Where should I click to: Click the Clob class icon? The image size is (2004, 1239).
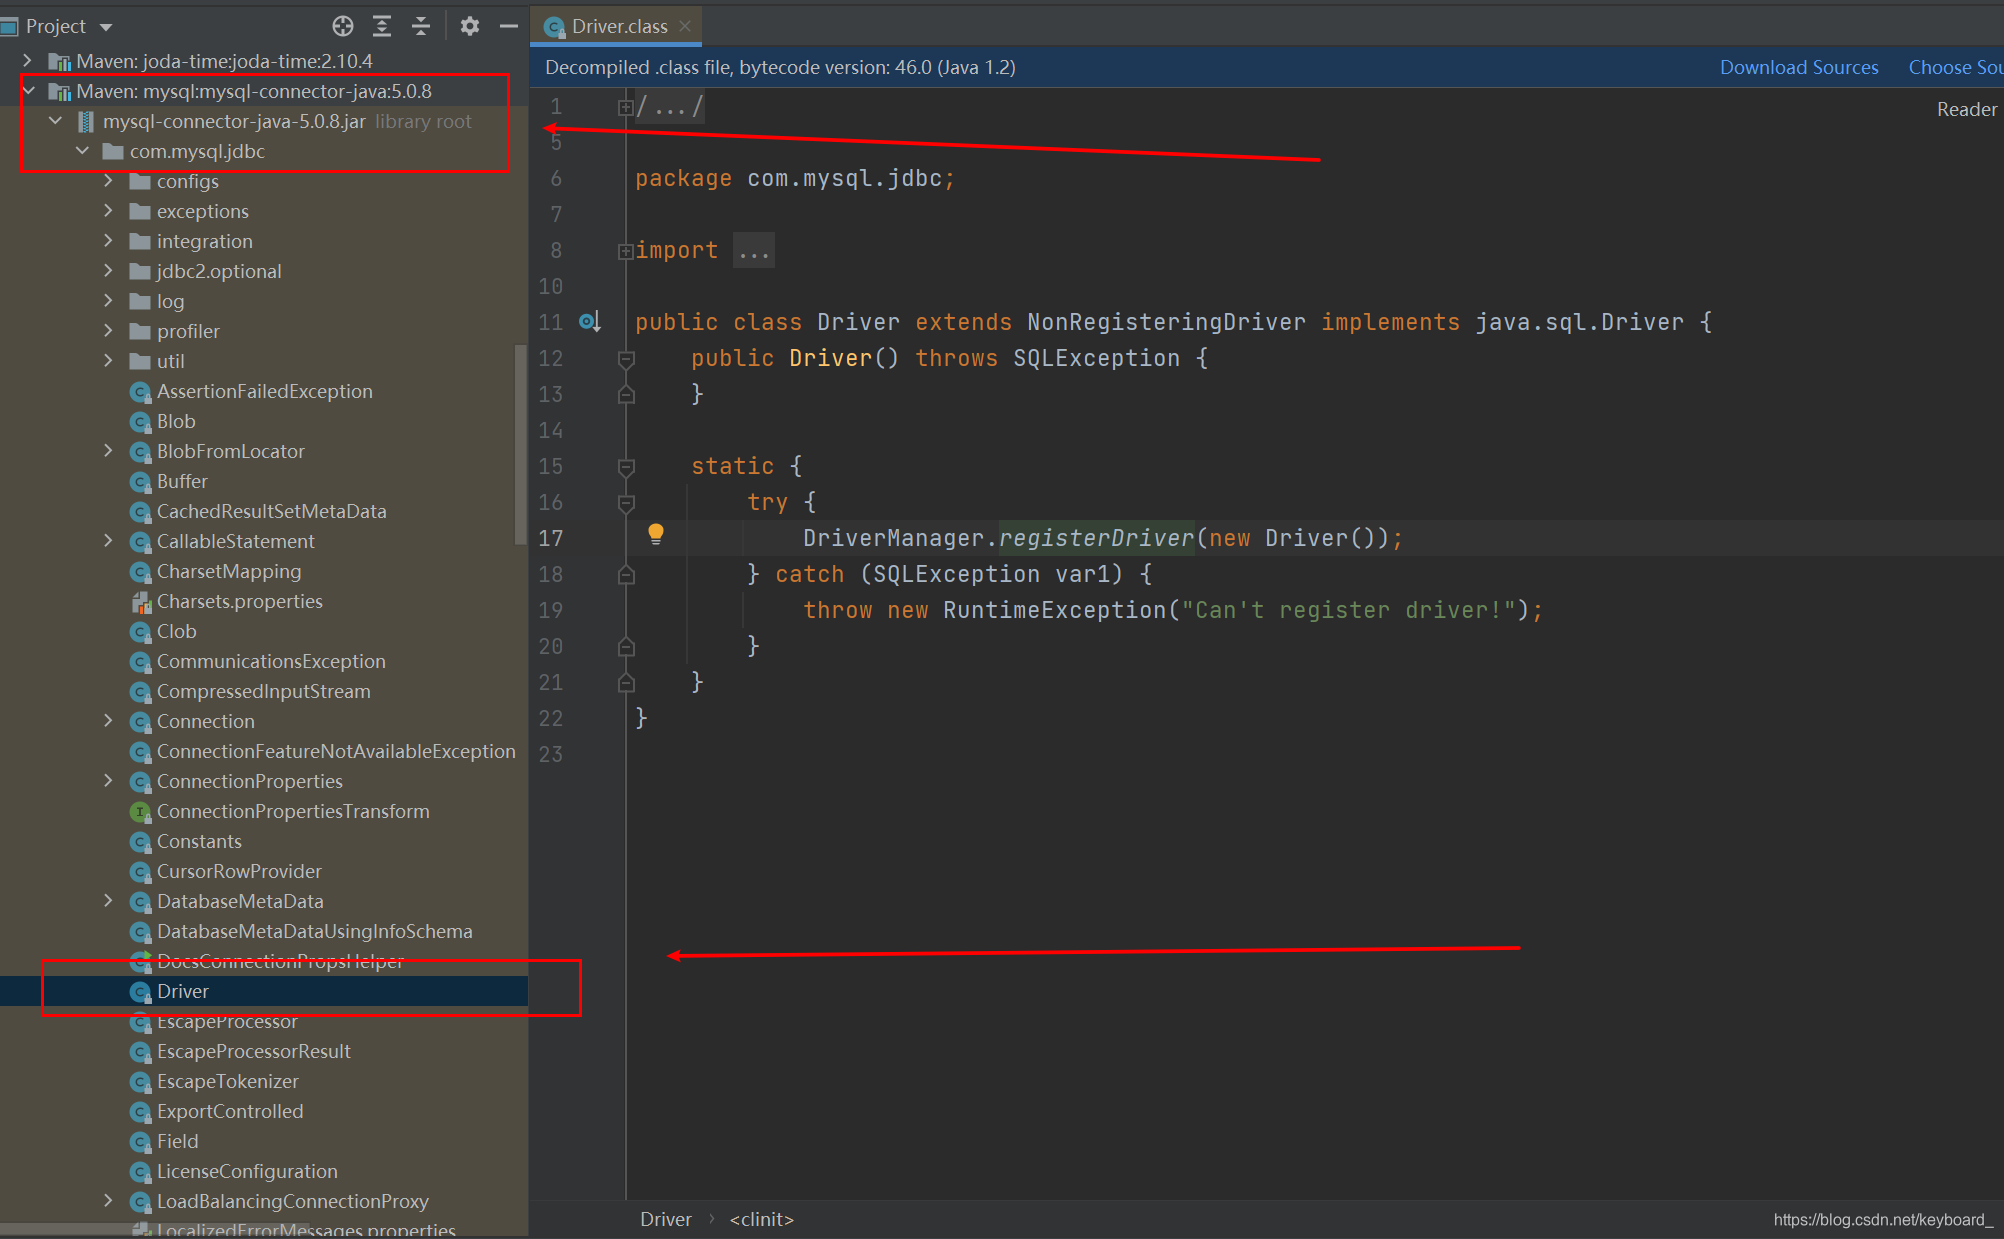pos(141,632)
